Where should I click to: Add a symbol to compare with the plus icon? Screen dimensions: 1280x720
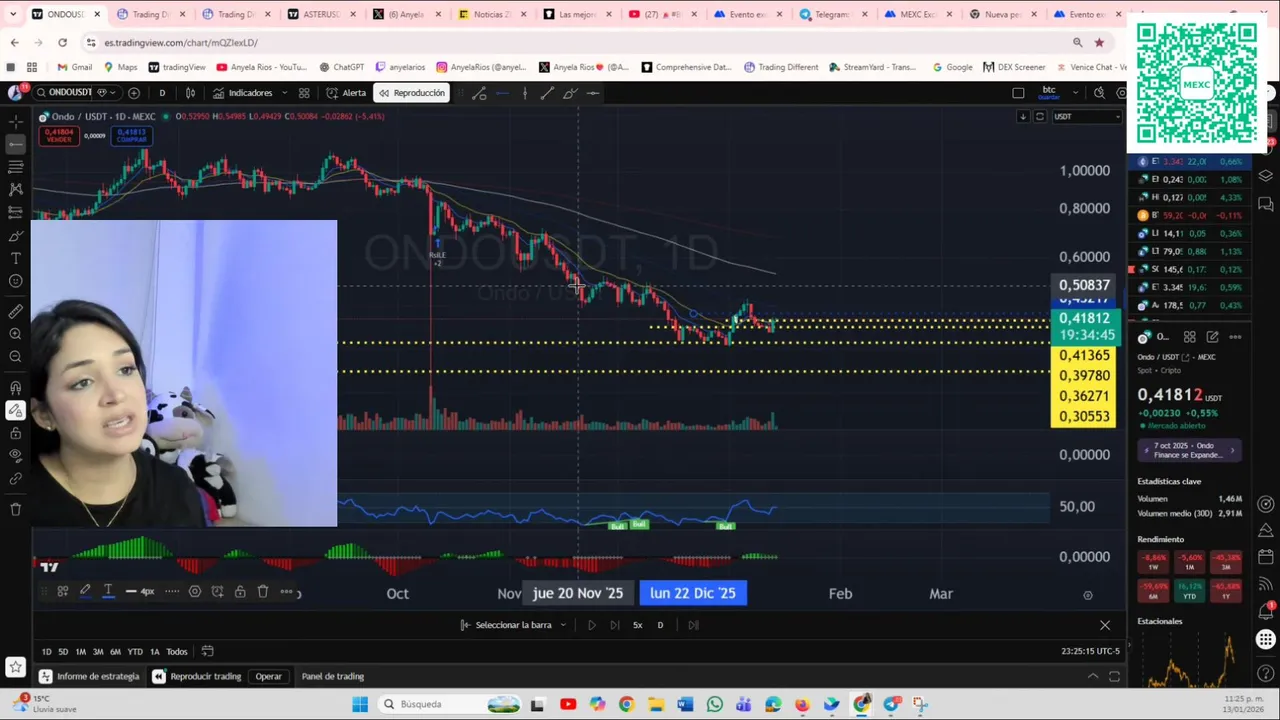tap(134, 93)
